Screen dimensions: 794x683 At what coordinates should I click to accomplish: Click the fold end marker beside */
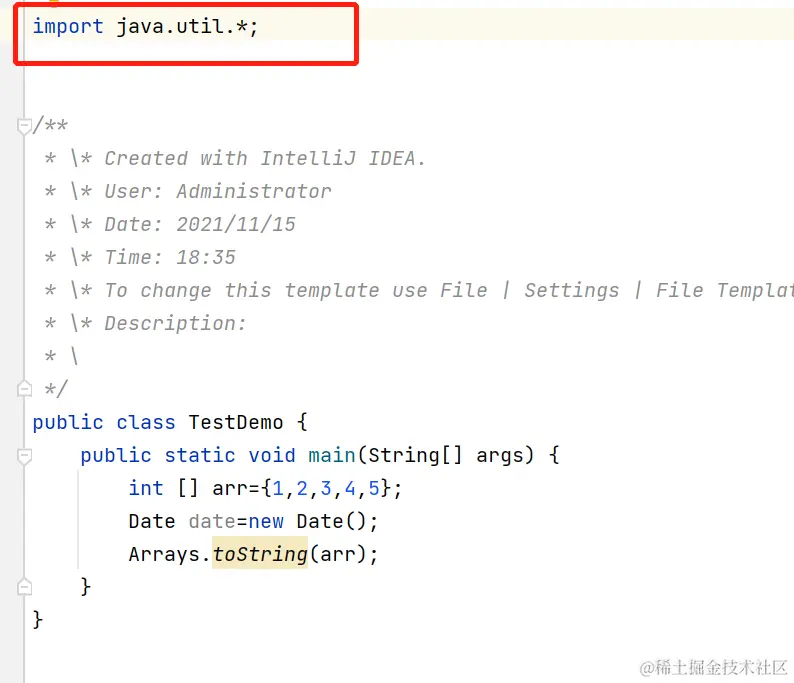pos(24,389)
